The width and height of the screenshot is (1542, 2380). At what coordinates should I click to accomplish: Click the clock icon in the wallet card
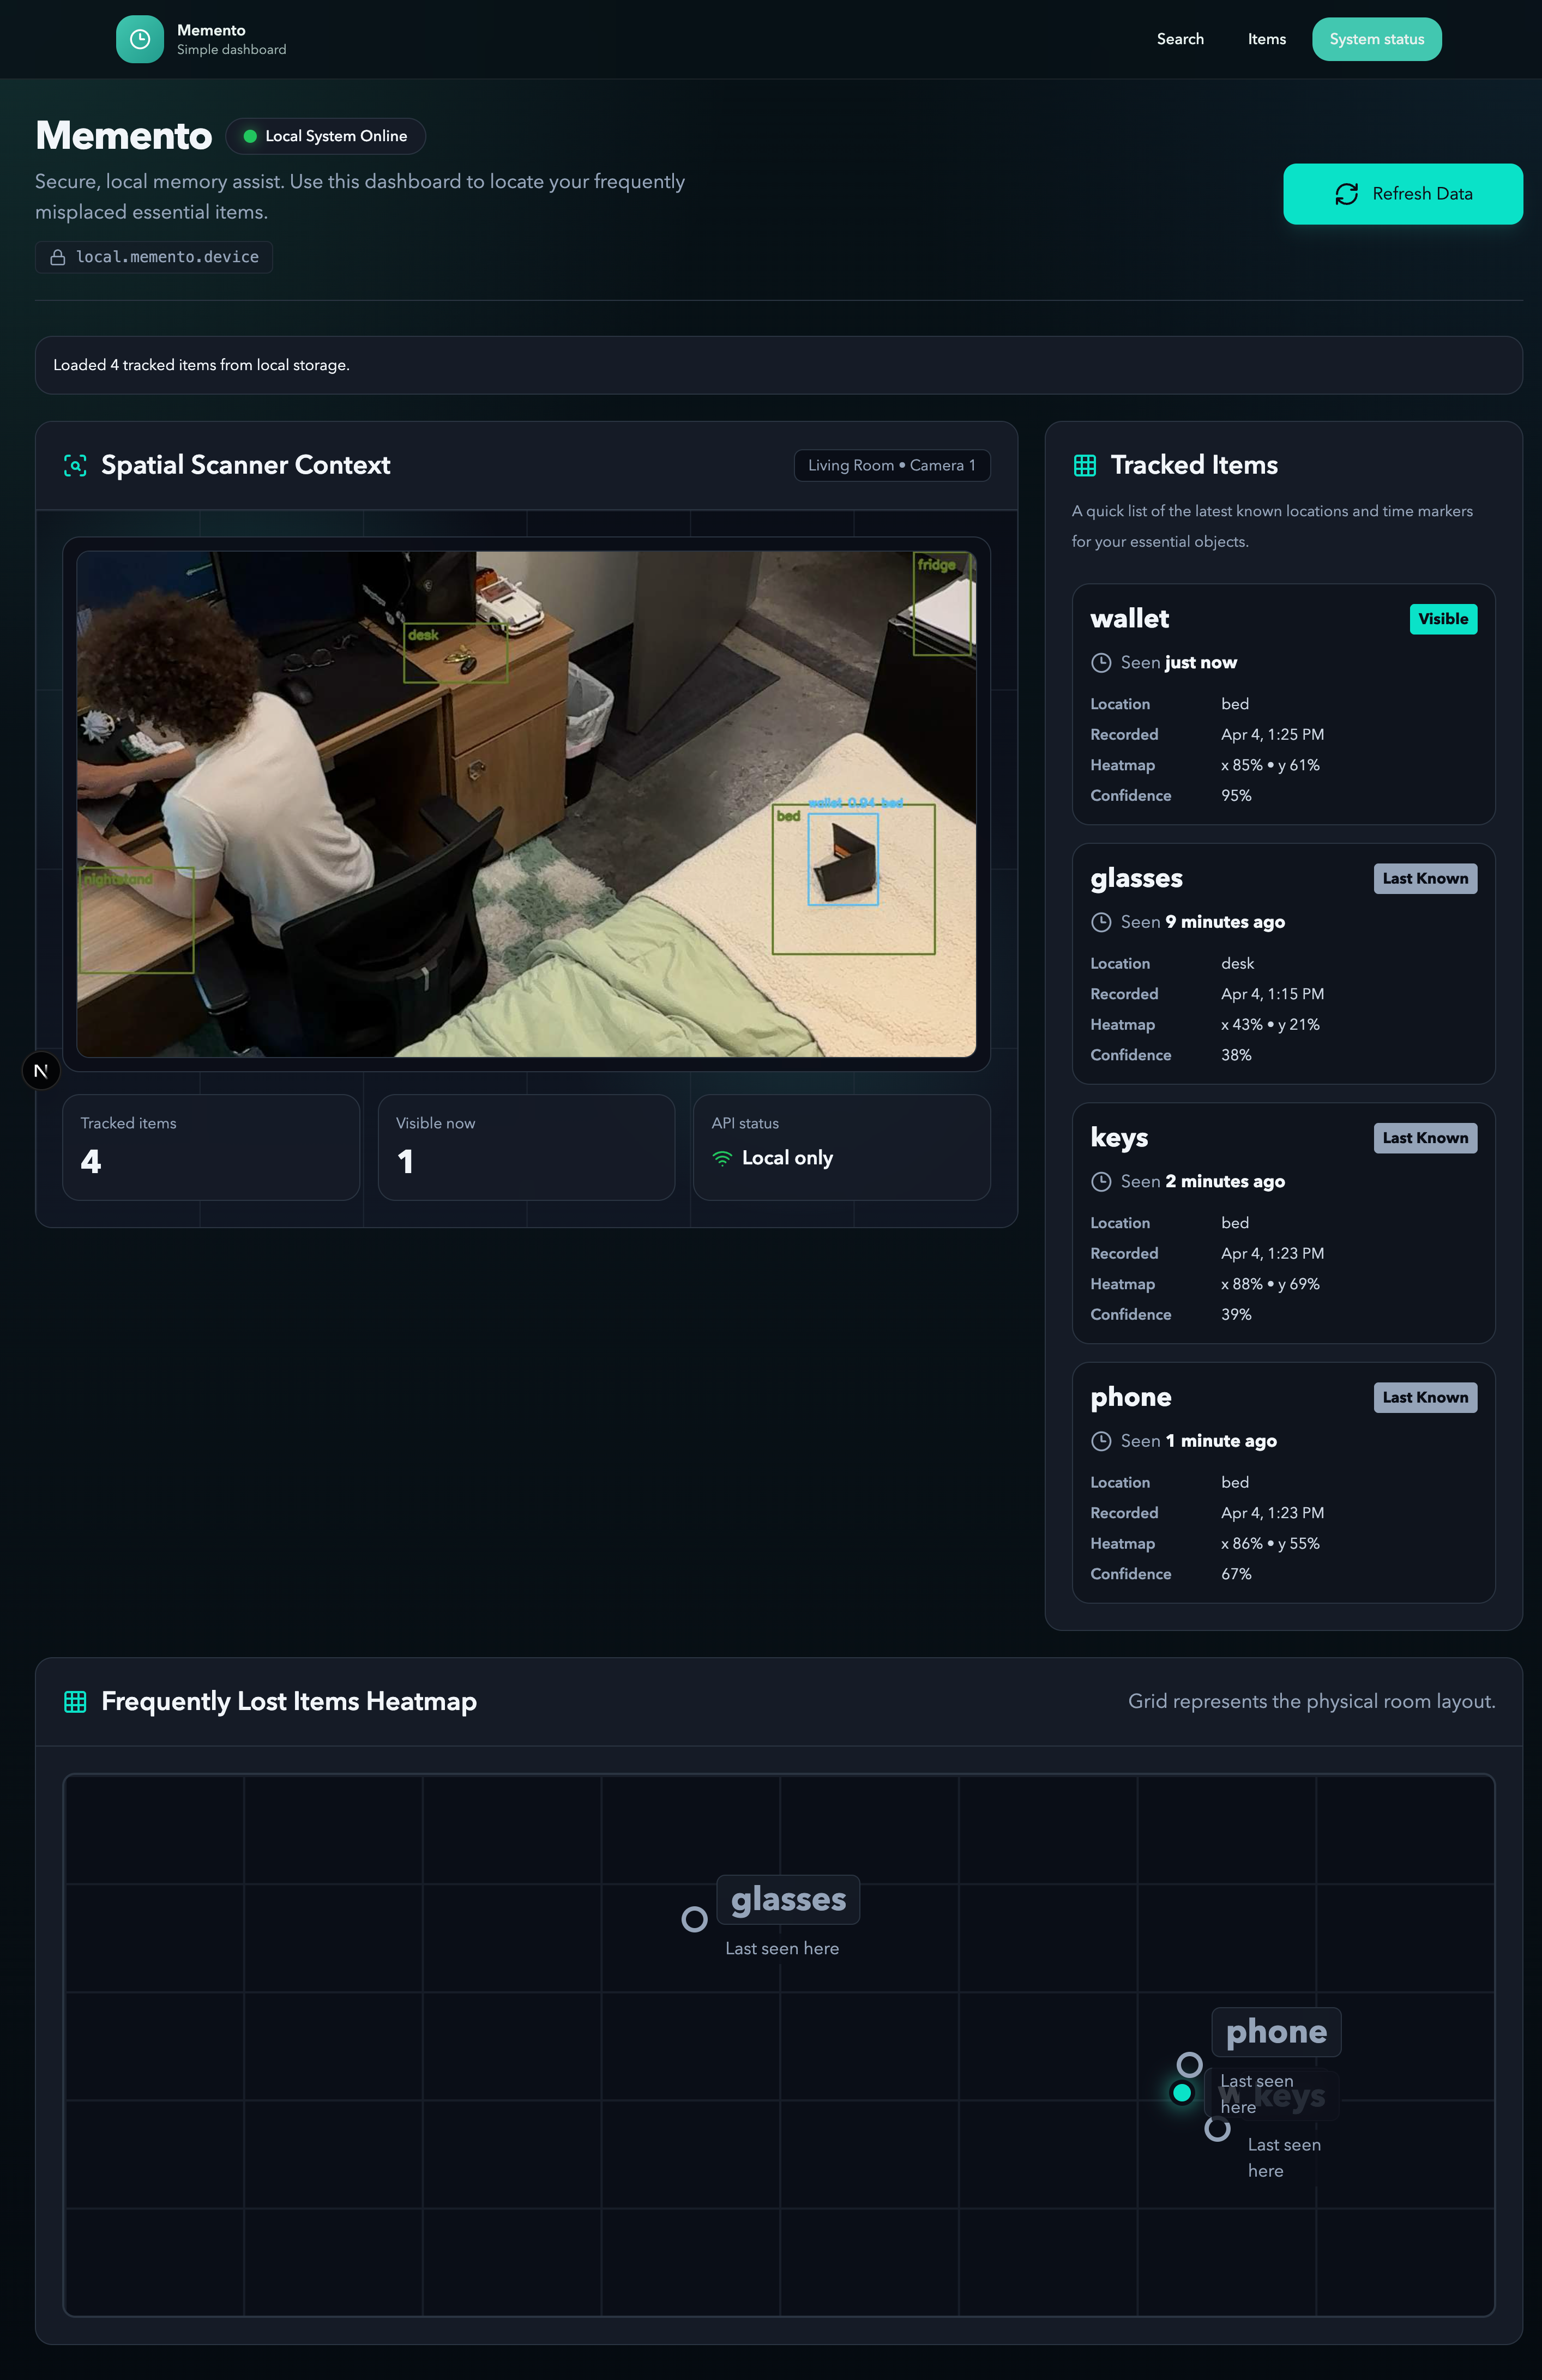click(1101, 662)
